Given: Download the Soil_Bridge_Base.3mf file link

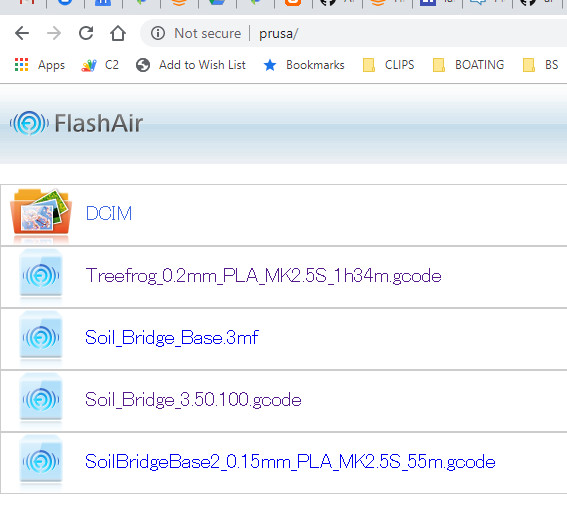Looking at the screenshot, I should click(172, 338).
